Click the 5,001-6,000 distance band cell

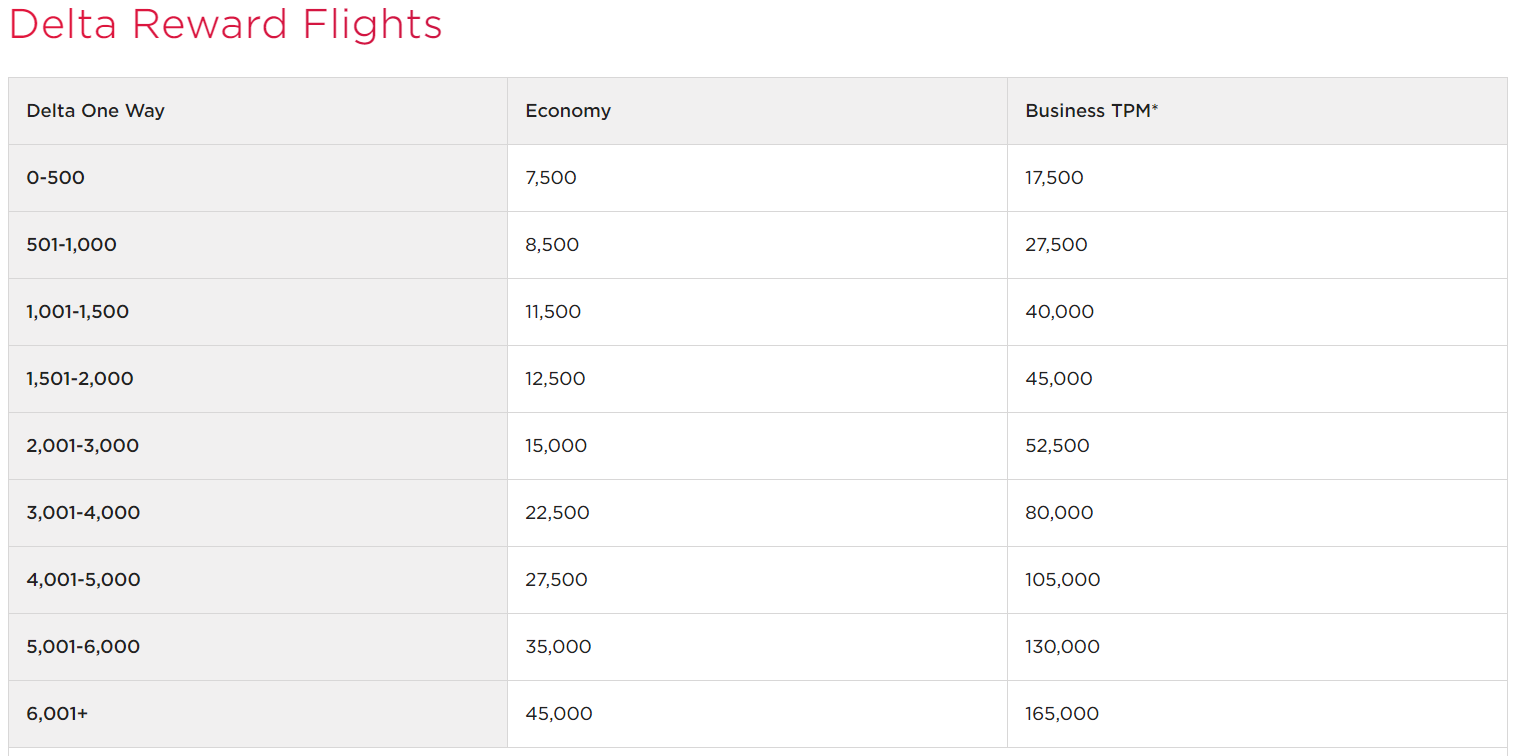point(258,647)
